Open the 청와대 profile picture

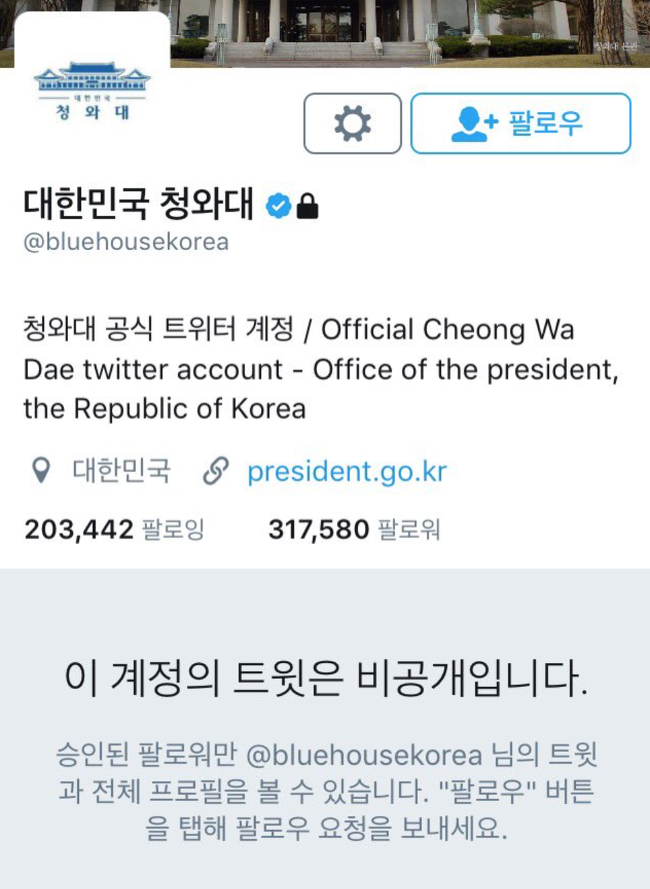(92, 91)
